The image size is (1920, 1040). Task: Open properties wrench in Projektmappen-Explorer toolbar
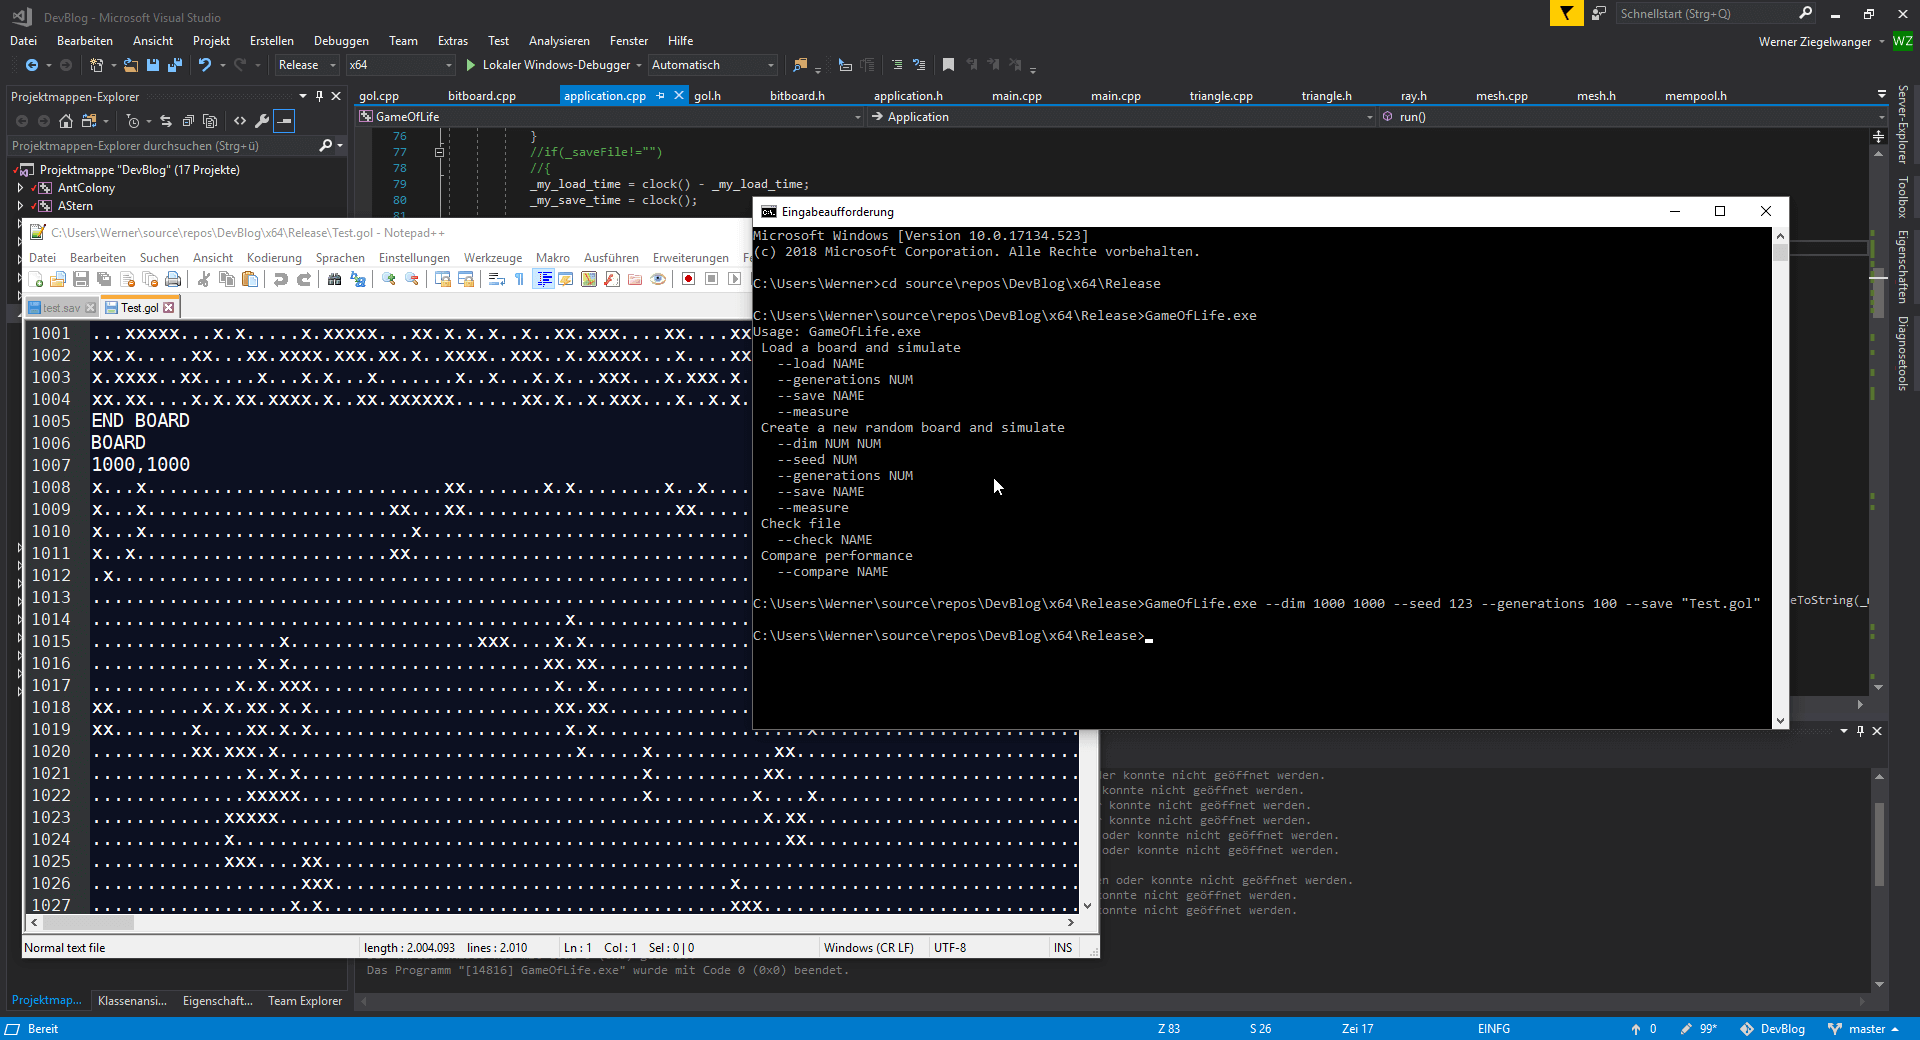click(x=262, y=121)
